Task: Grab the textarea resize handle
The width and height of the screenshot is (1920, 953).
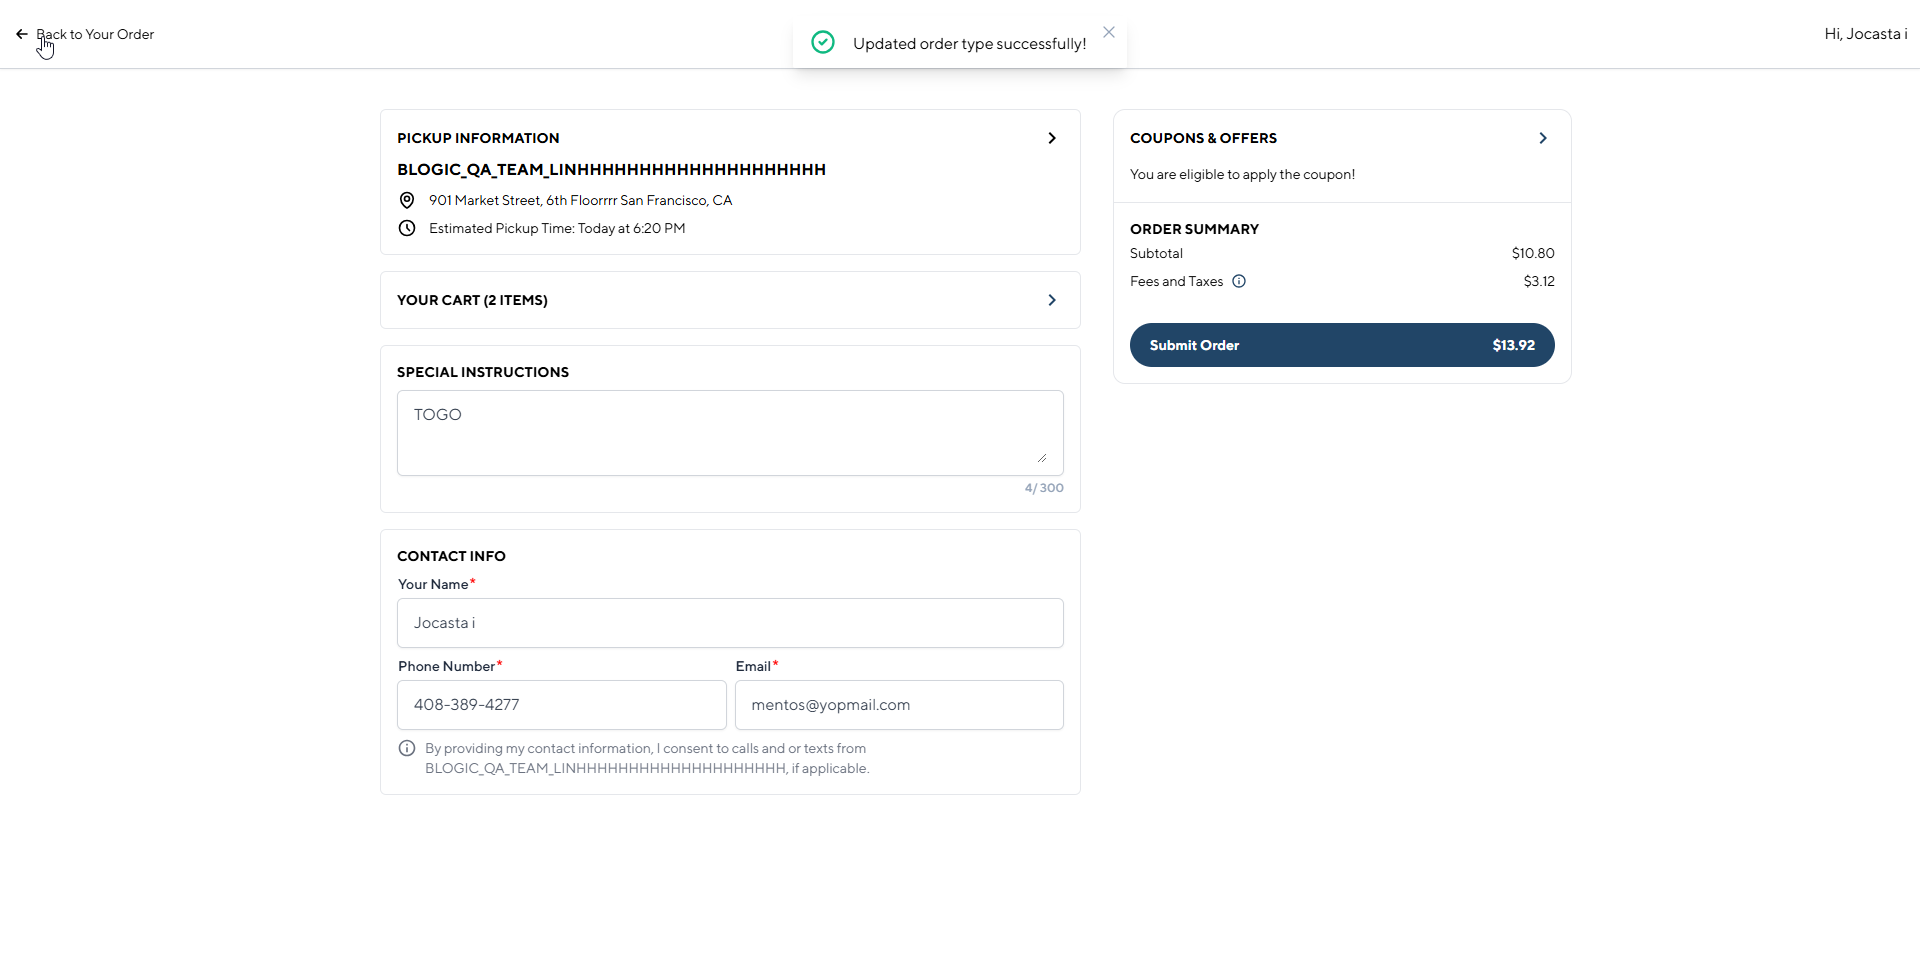Action: (x=1042, y=457)
